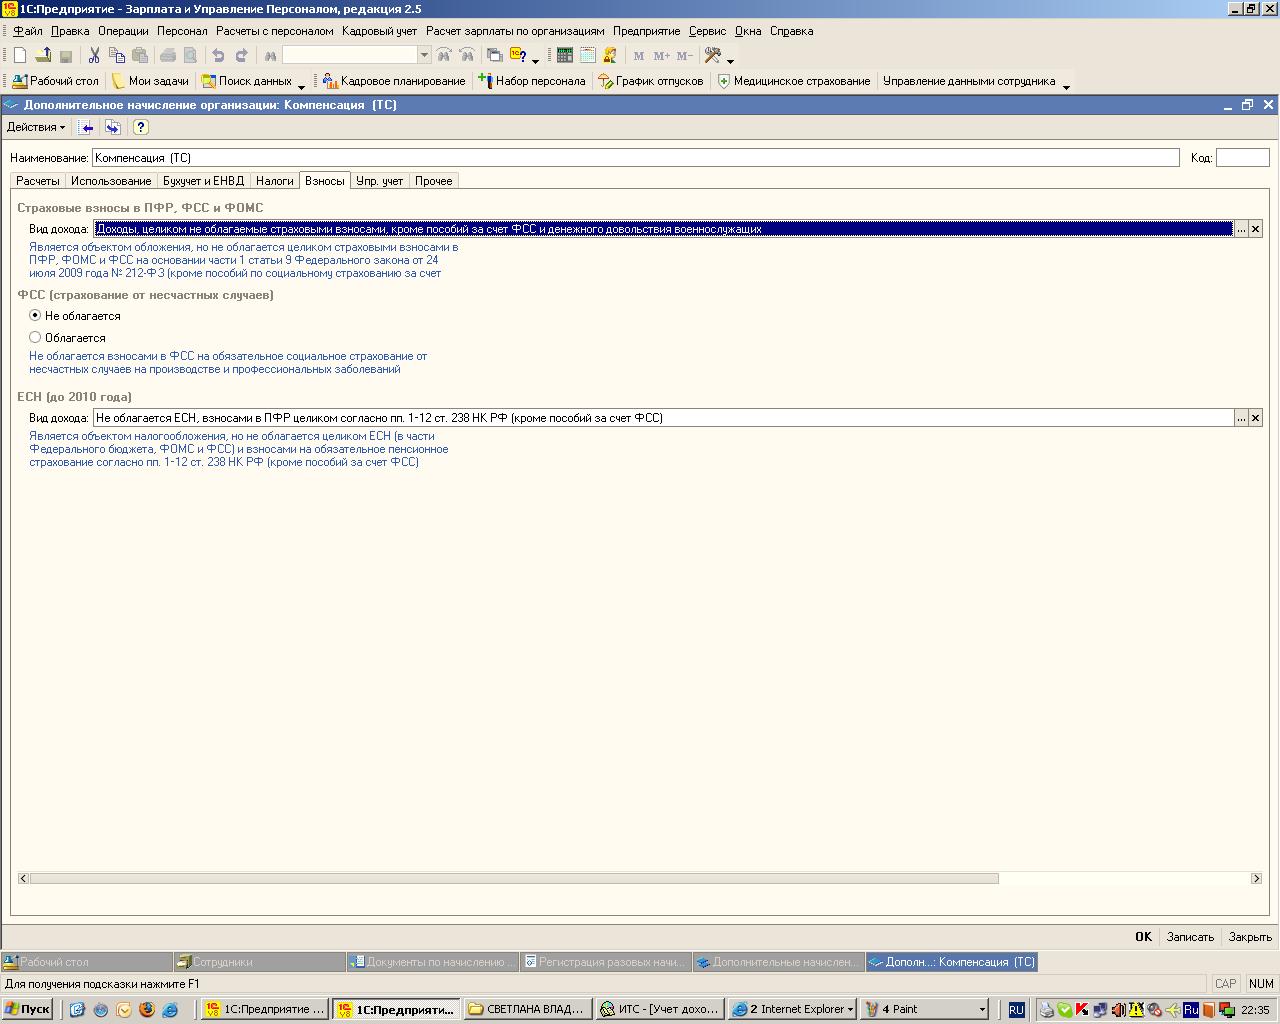Viewport: 1280px width, 1024px height.
Task: Click the Open file toolbar icon
Action: [x=43, y=56]
